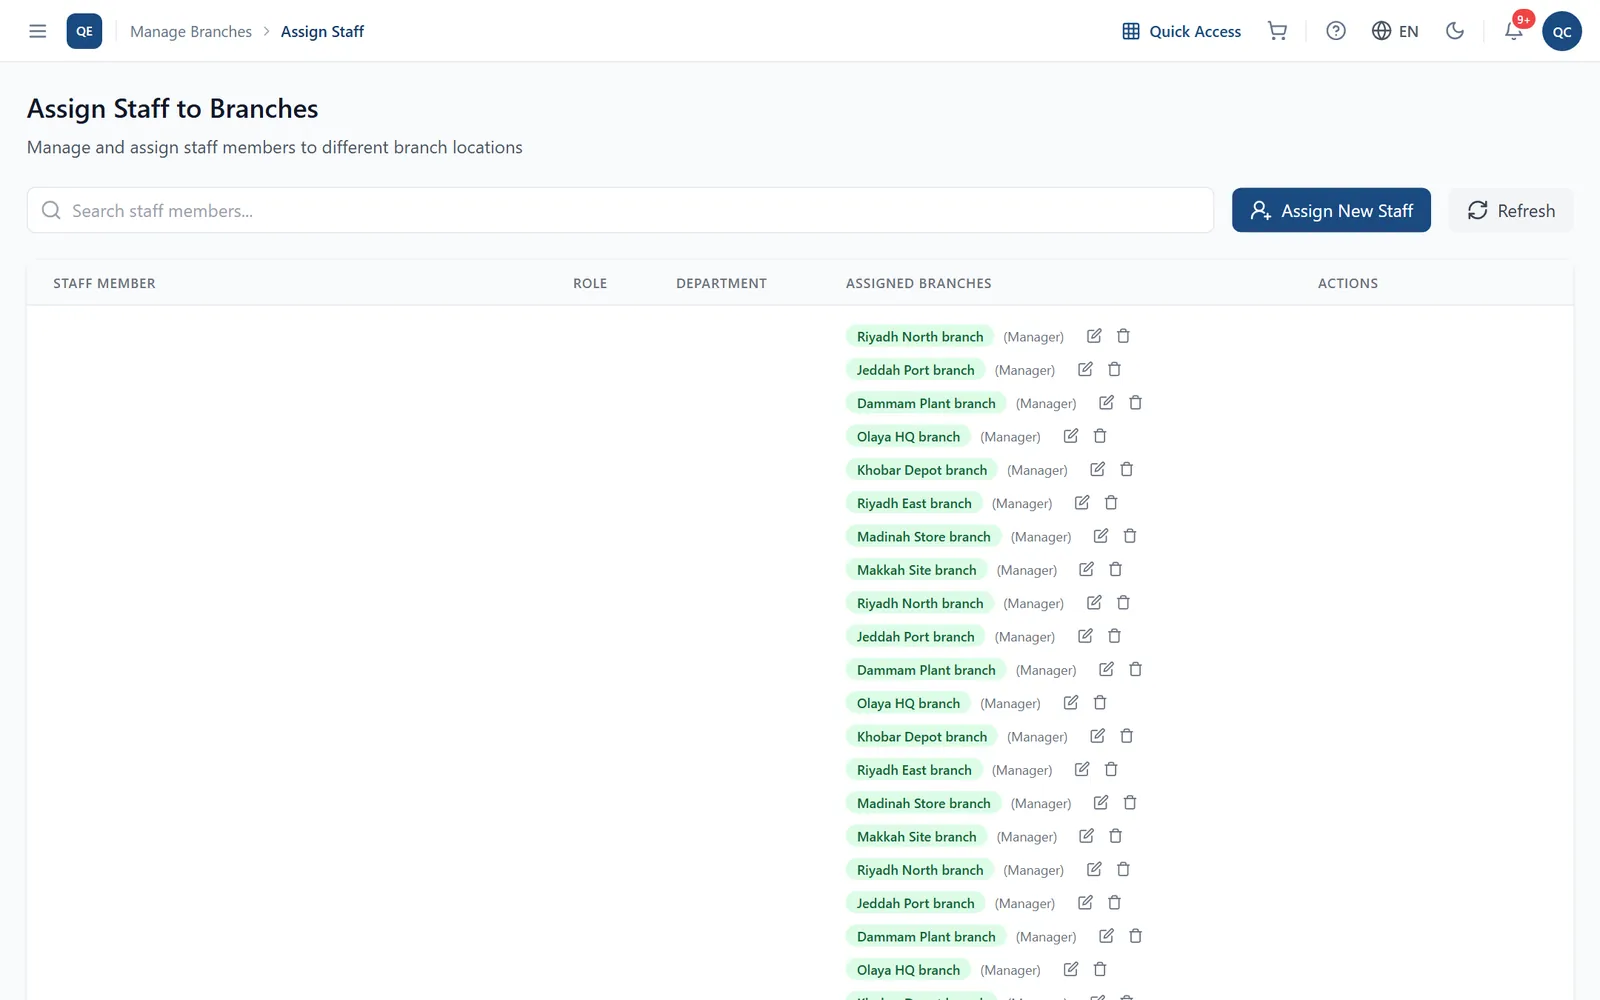
Task: Delete the first Makkah Site branch assignment
Action: click(x=1116, y=569)
